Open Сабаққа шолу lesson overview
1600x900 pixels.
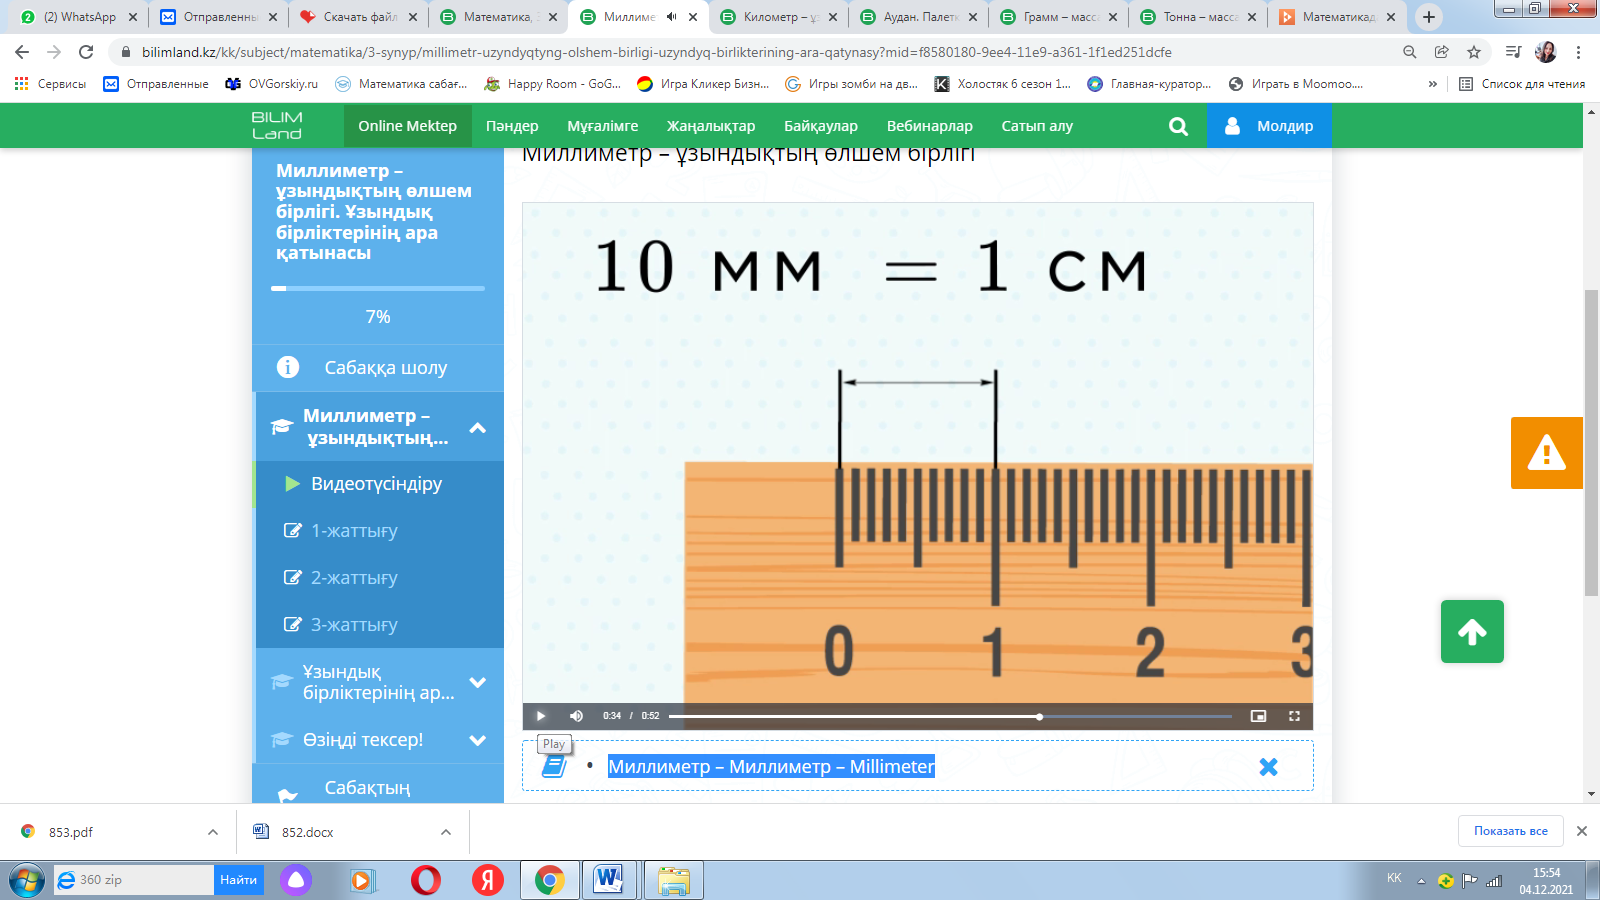(x=378, y=368)
